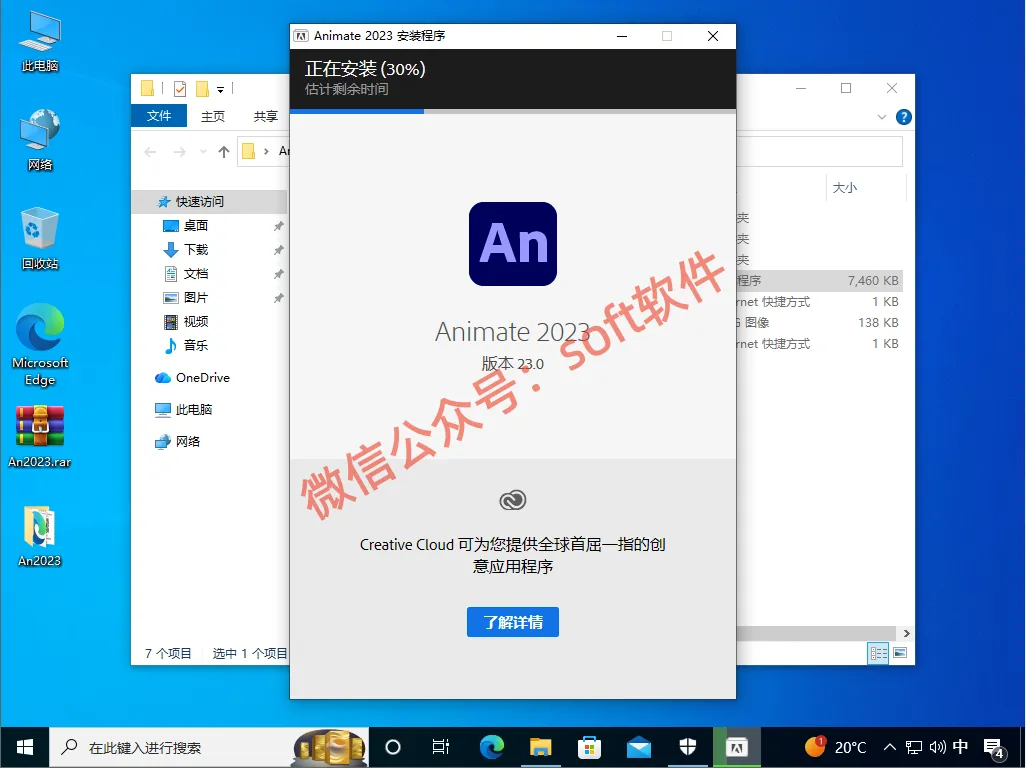Click Explorer help question mark icon
1026x768 pixels.
tap(904, 117)
